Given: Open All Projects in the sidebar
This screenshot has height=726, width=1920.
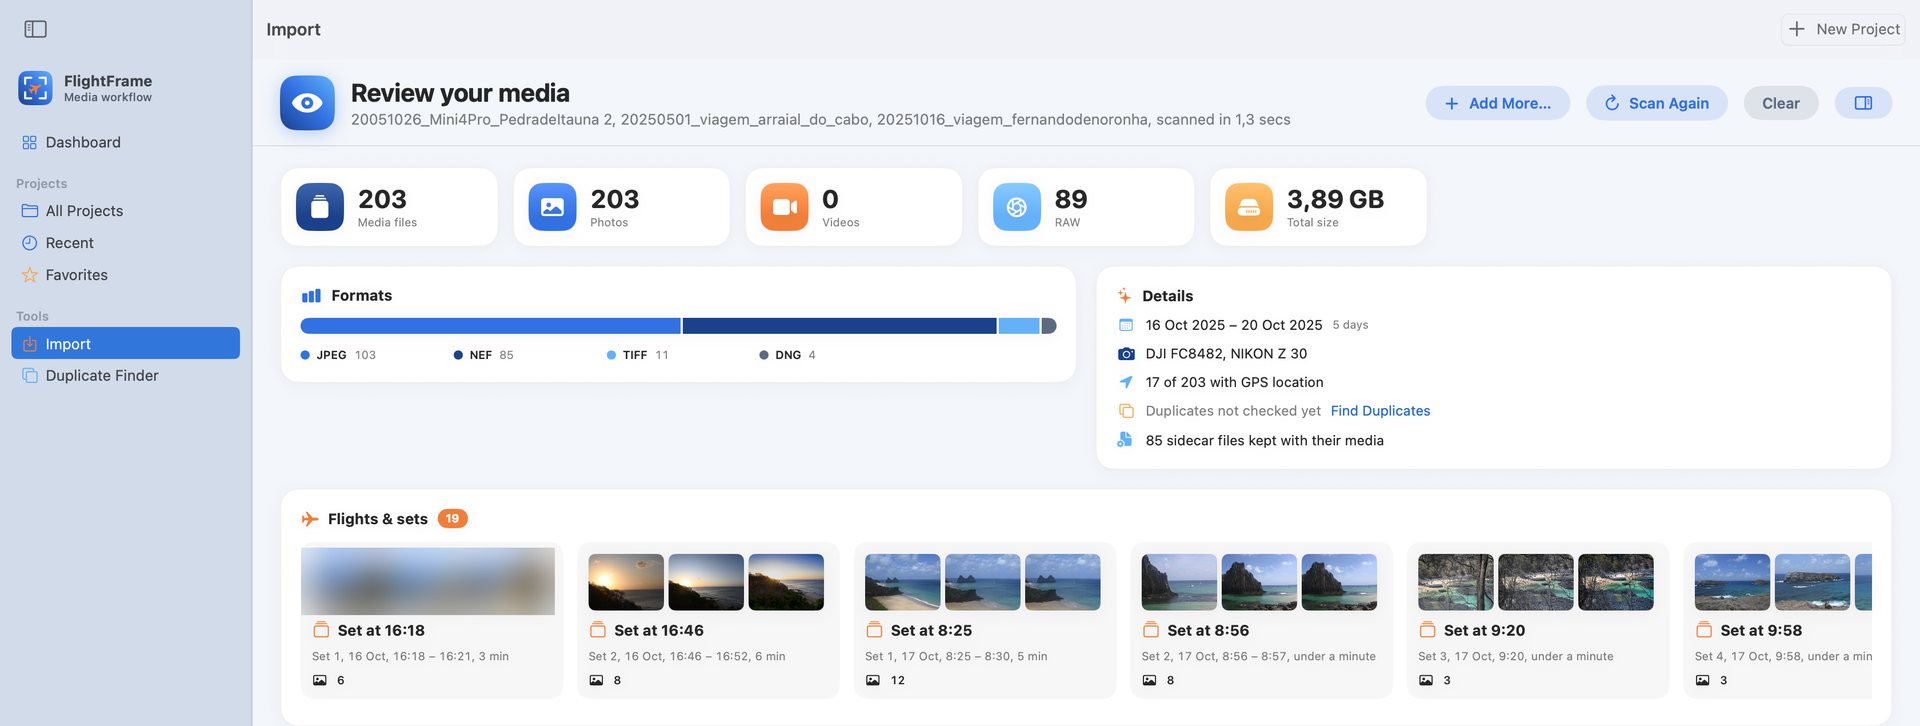Looking at the screenshot, I should pos(125,211).
